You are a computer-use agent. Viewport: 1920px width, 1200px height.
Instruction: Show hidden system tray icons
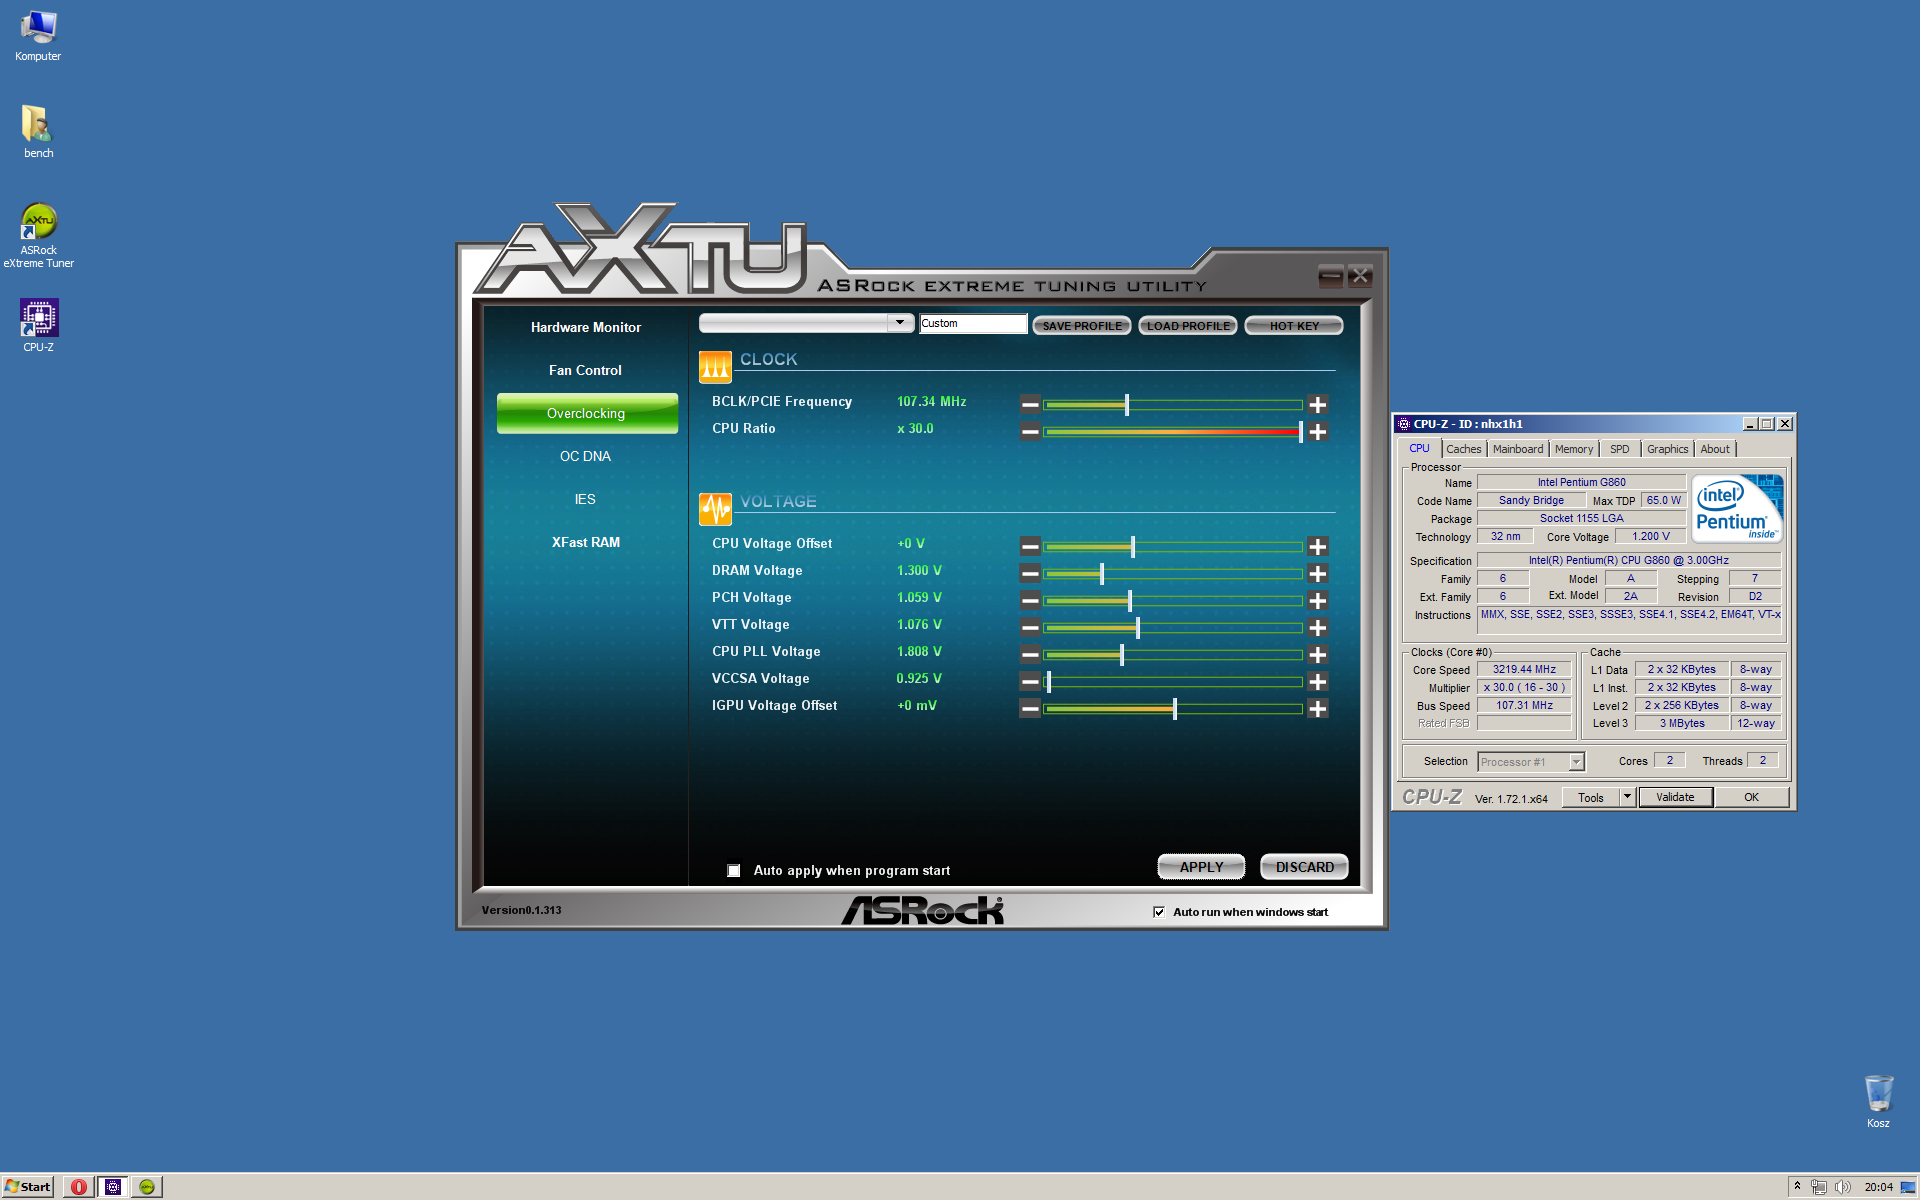[x=1797, y=1186]
